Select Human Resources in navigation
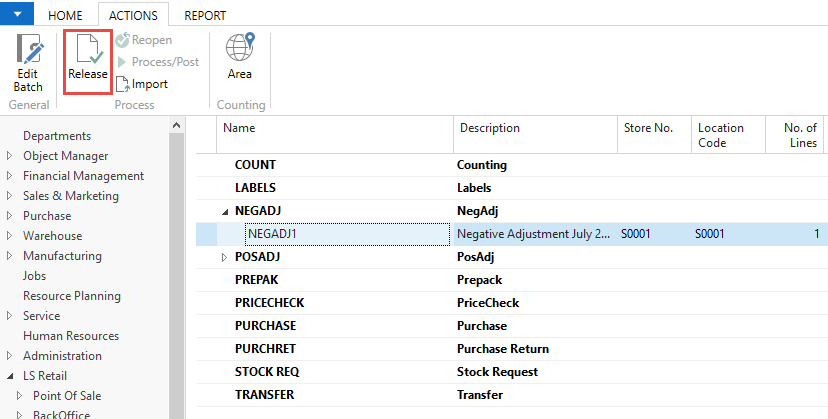The image size is (828, 419). [71, 336]
